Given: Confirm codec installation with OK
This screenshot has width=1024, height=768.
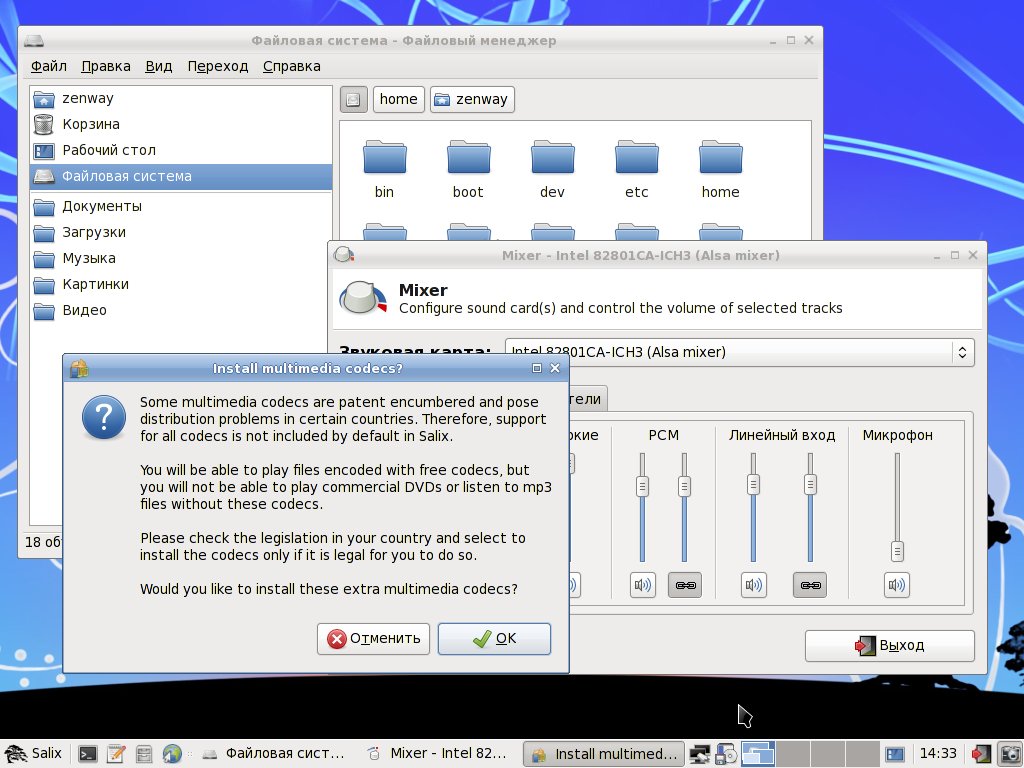Looking at the screenshot, I should pos(494,639).
